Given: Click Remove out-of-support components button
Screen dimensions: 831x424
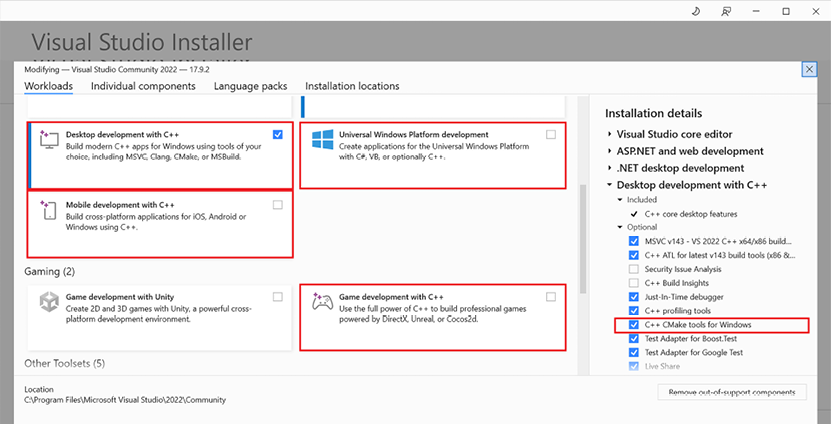Looking at the screenshot, I should click(732, 392).
